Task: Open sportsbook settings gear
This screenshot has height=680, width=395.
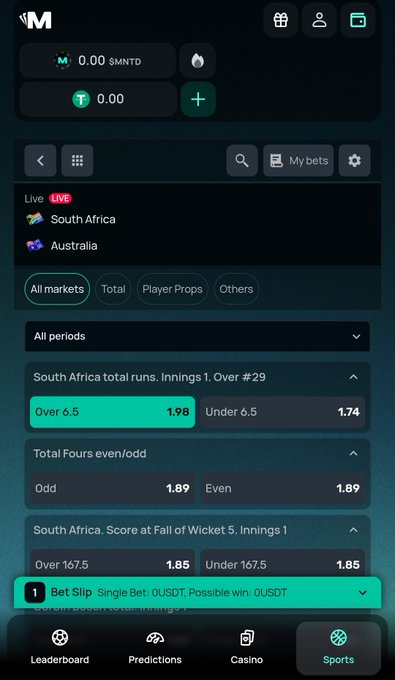Action: point(354,160)
